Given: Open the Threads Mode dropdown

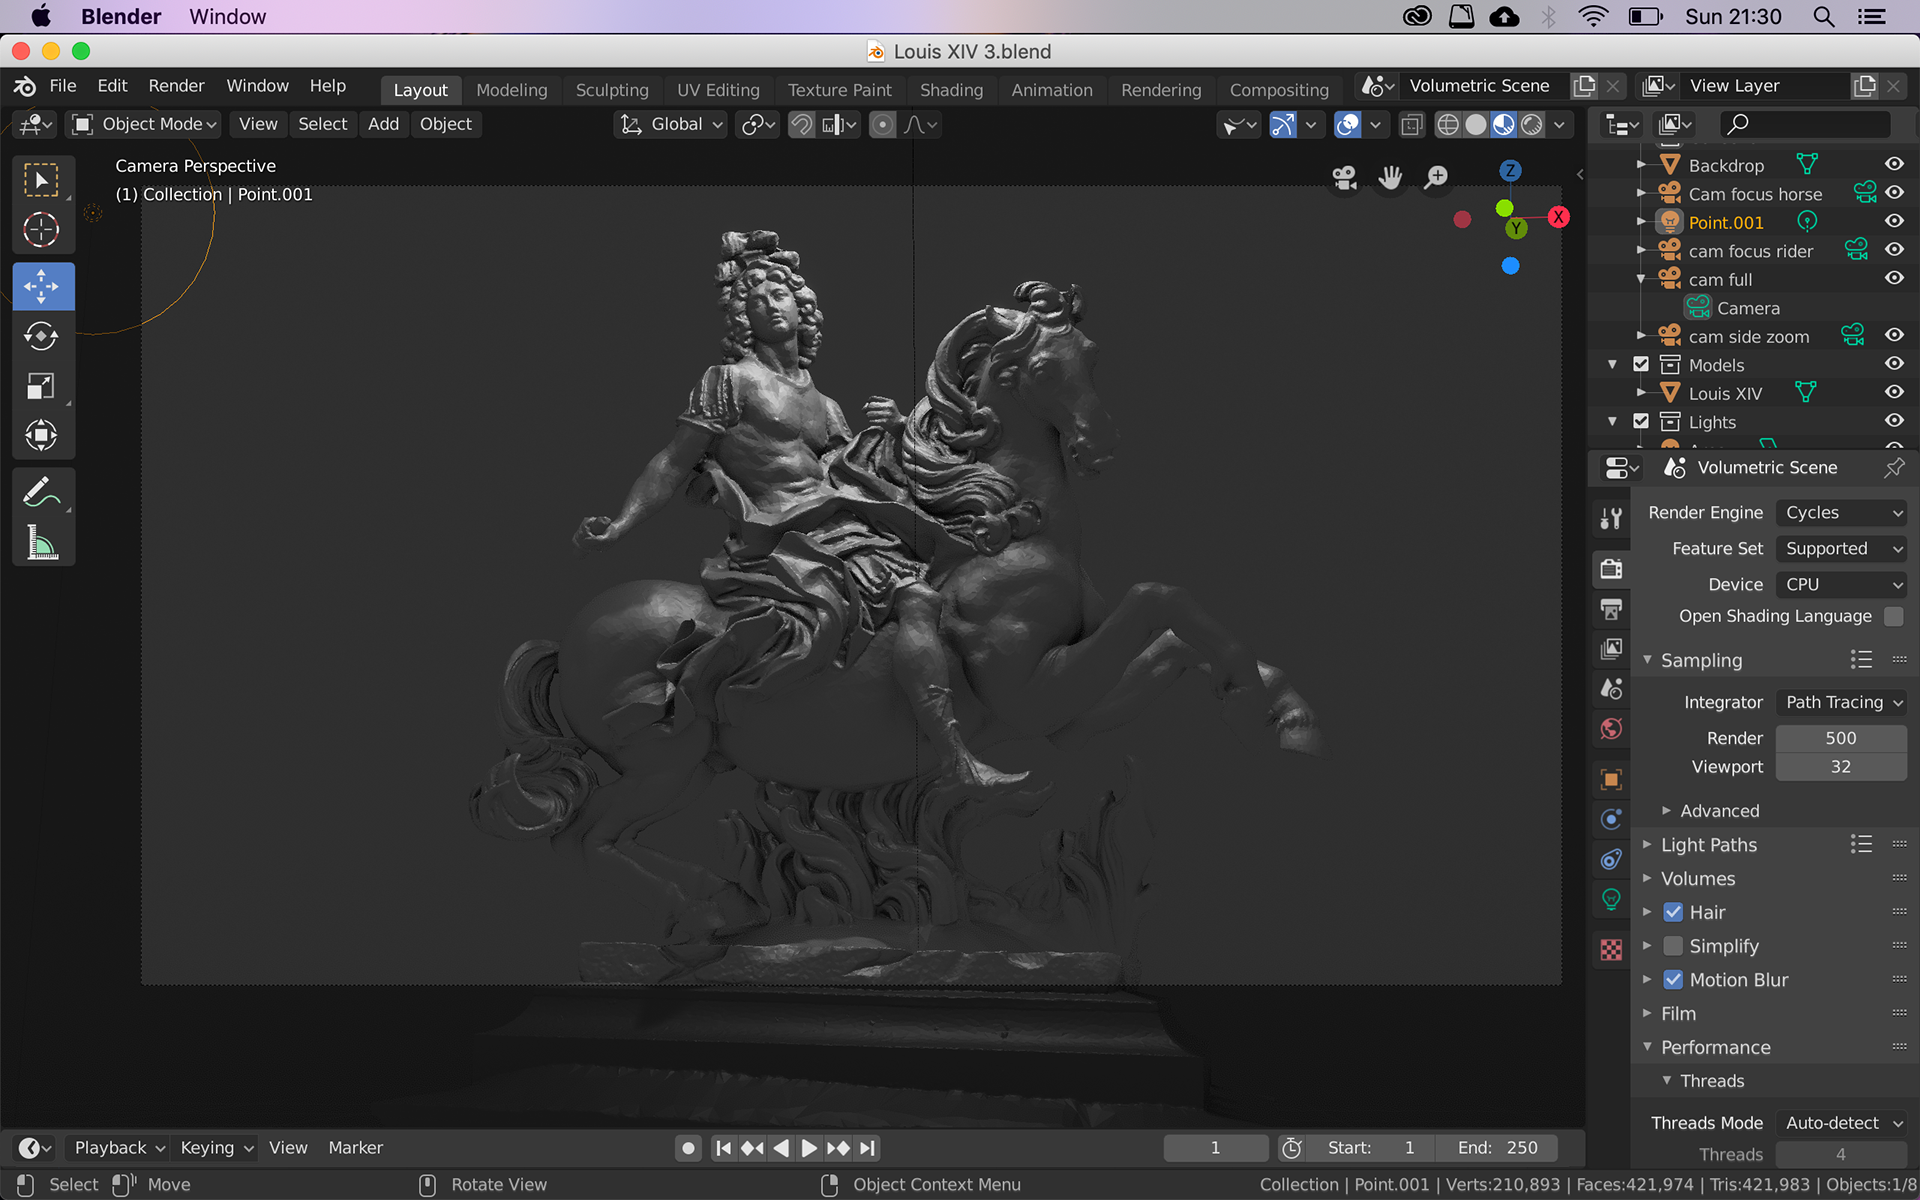Looking at the screenshot, I should tap(1842, 1123).
